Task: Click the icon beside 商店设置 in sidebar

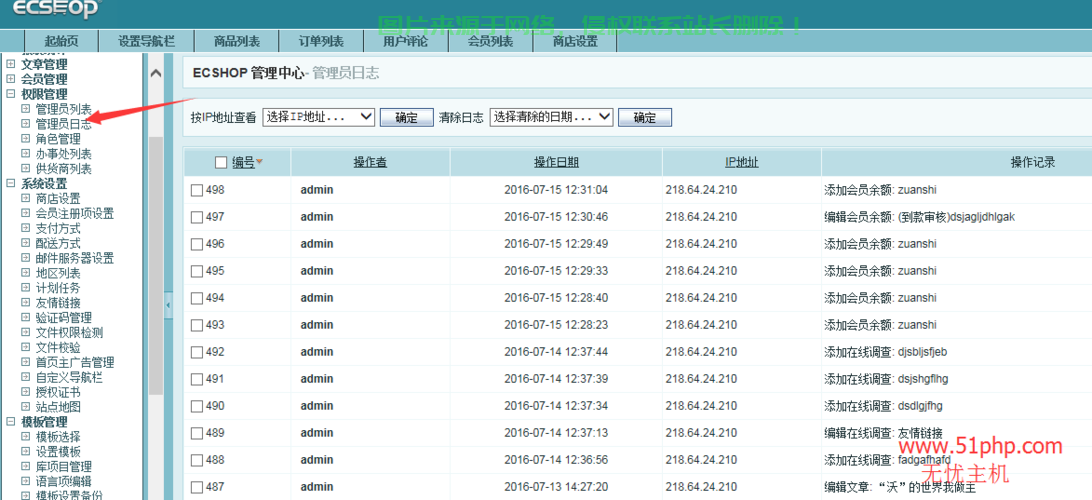Action: 26,199
